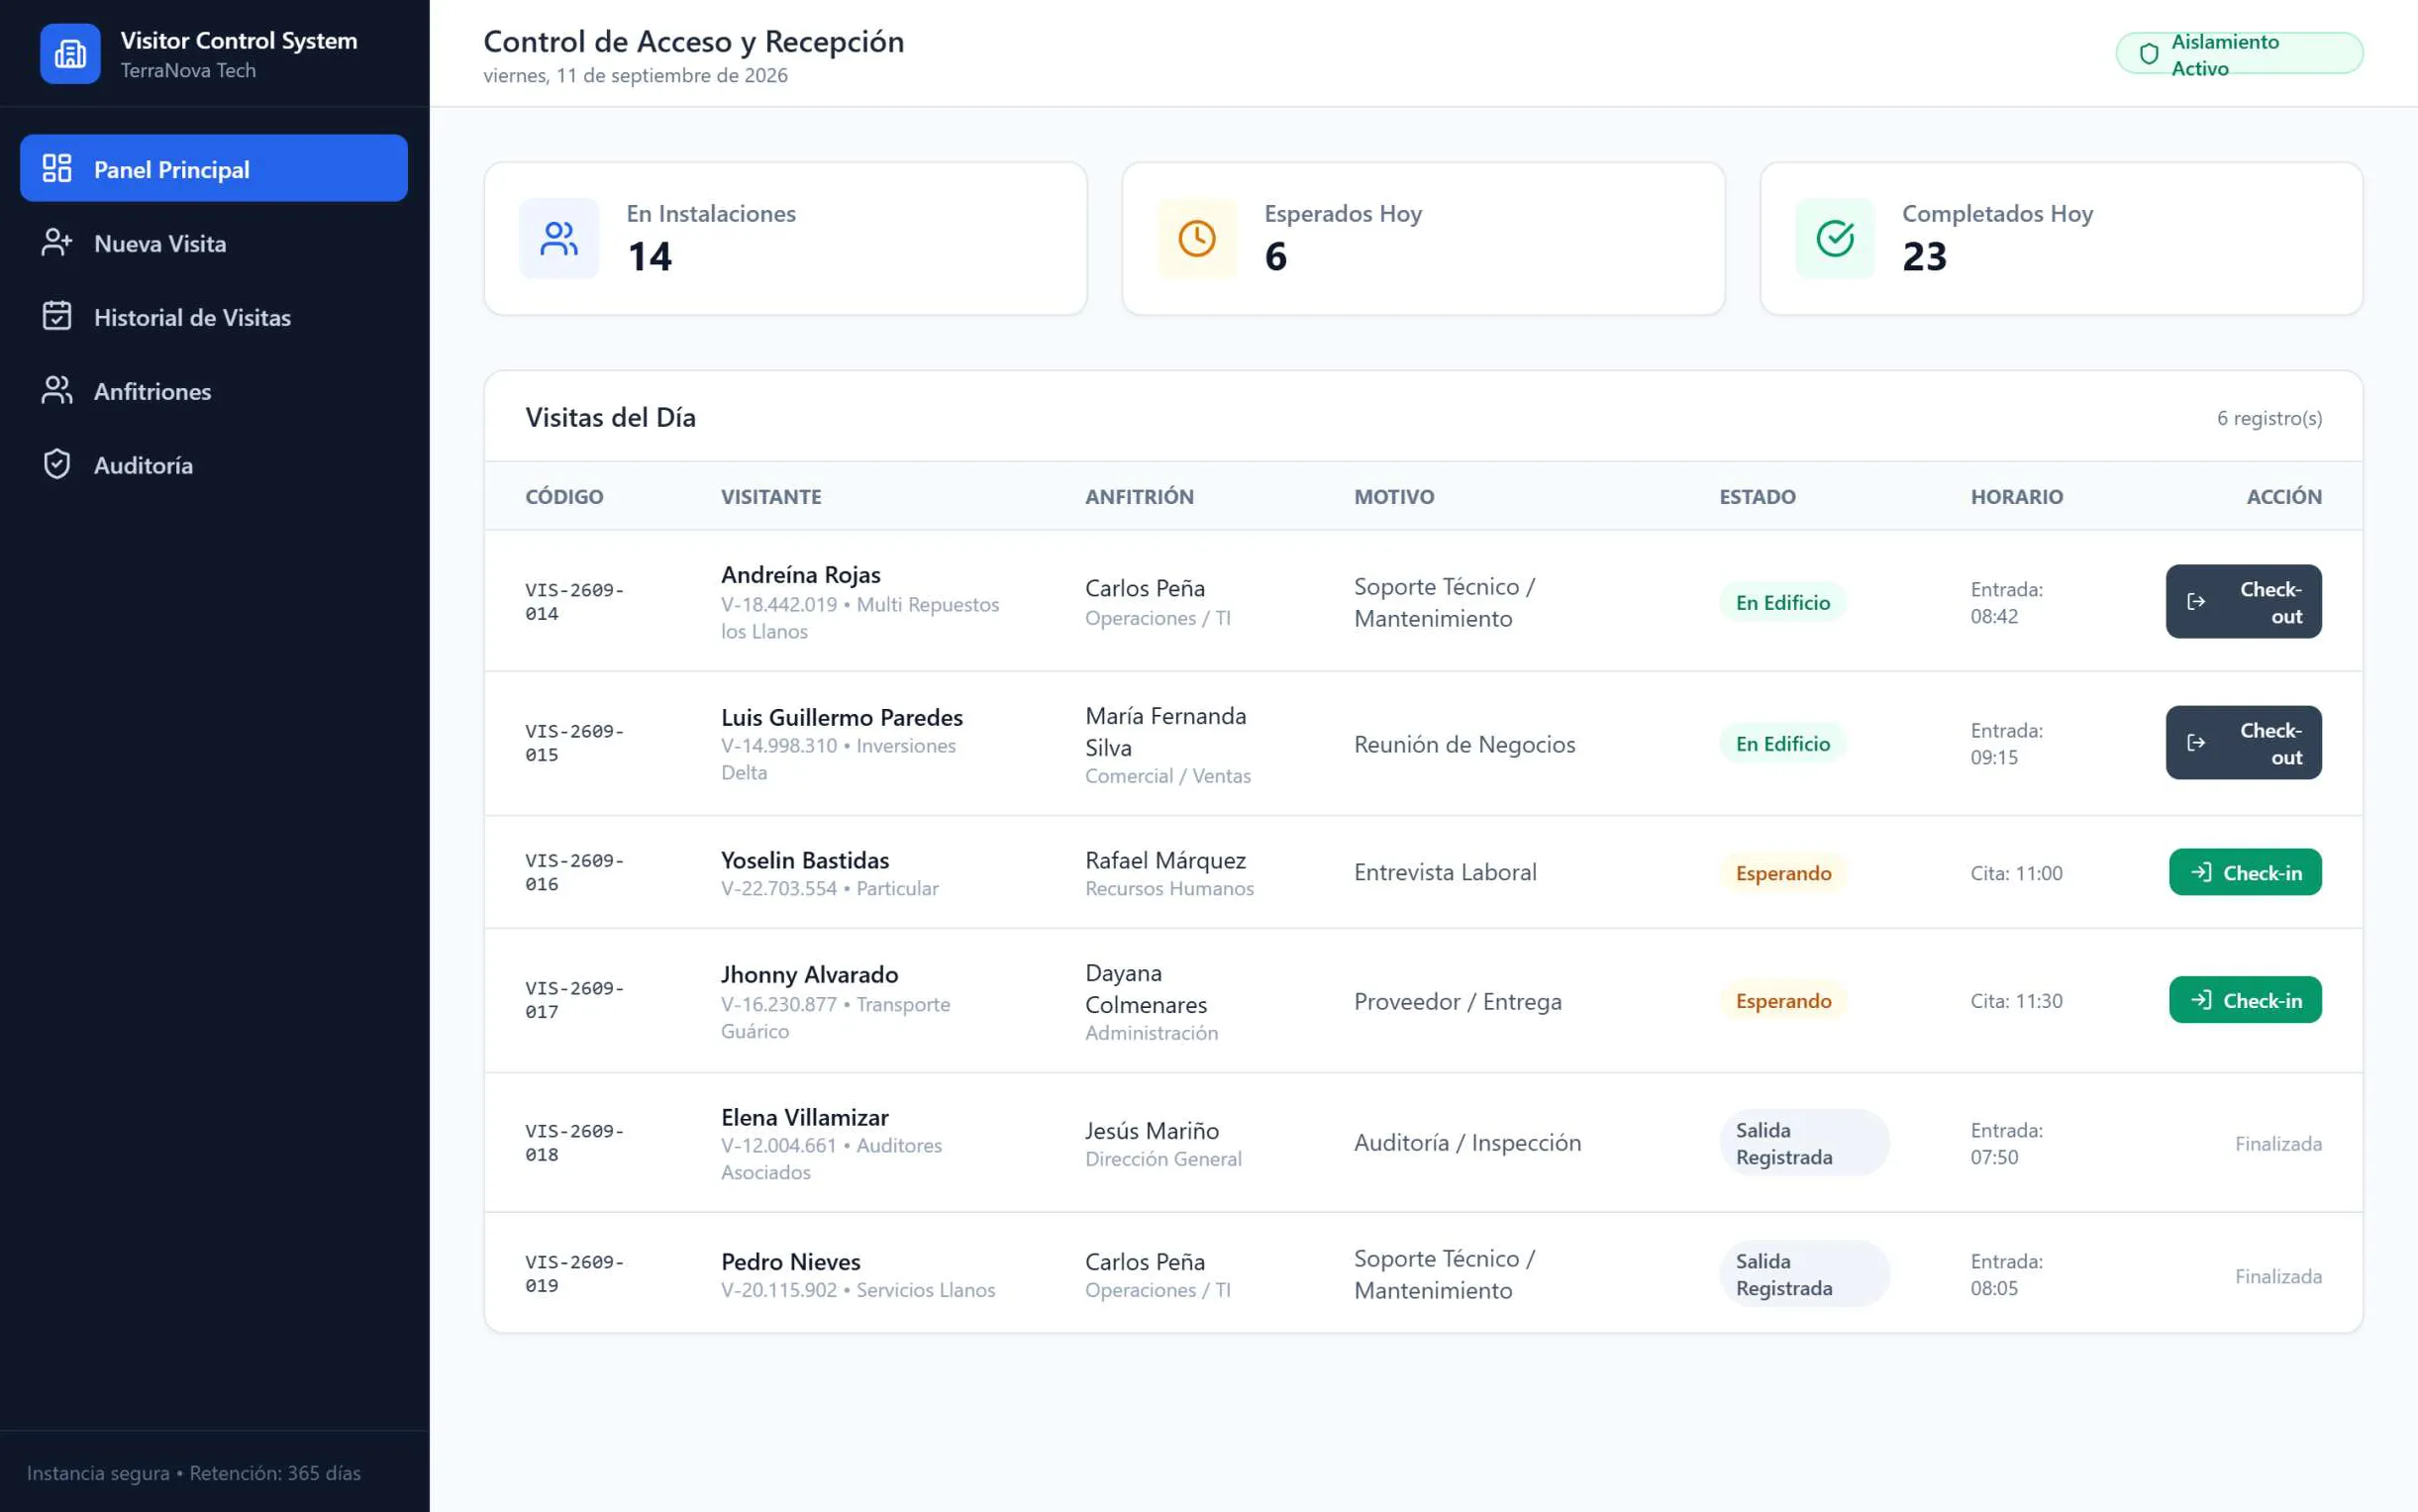
Task: Check out Luis Guillermo Paredes
Action: tap(2243, 742)
